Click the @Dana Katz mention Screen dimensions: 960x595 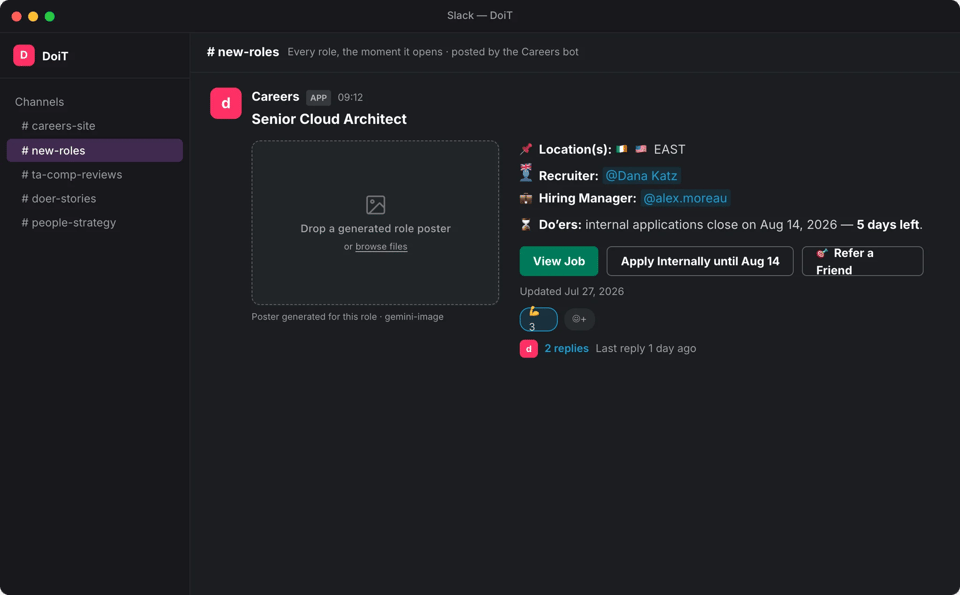click(x=641, y=176)
